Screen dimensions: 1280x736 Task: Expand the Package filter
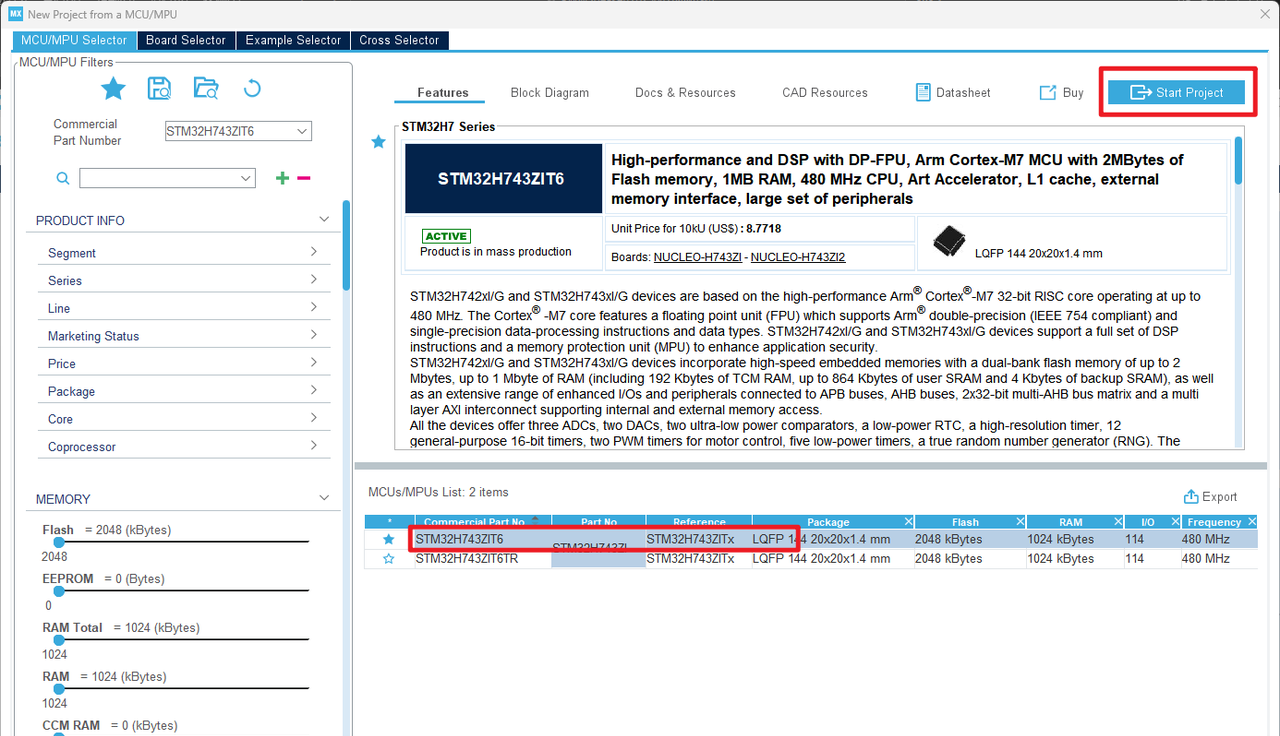click(x=313, y=390)
